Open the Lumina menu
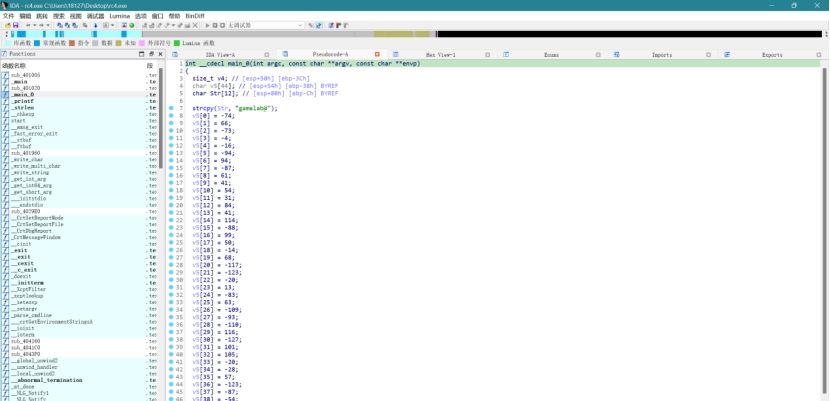Screen dimensions: 830x401 click(120, 16)
